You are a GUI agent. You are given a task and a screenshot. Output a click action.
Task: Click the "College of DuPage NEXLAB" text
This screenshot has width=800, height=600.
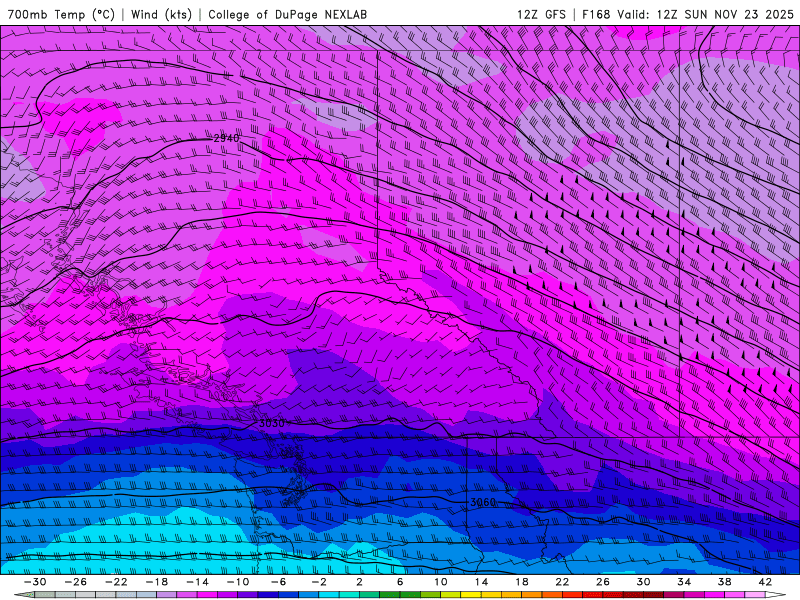pos(287,14)
